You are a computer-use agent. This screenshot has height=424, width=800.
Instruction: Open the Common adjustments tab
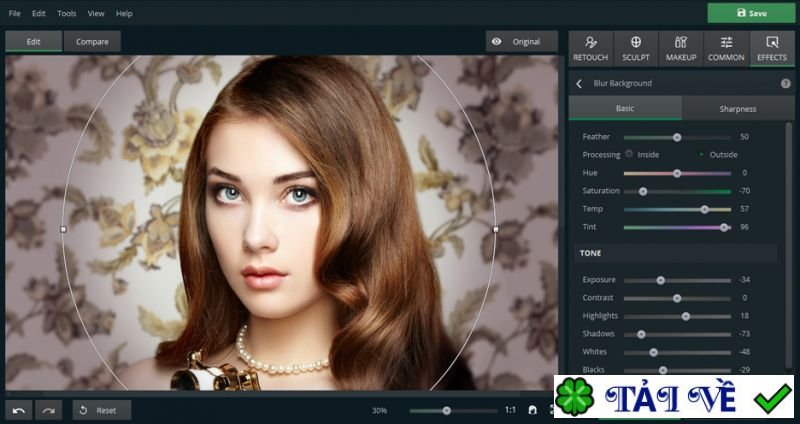726,48
